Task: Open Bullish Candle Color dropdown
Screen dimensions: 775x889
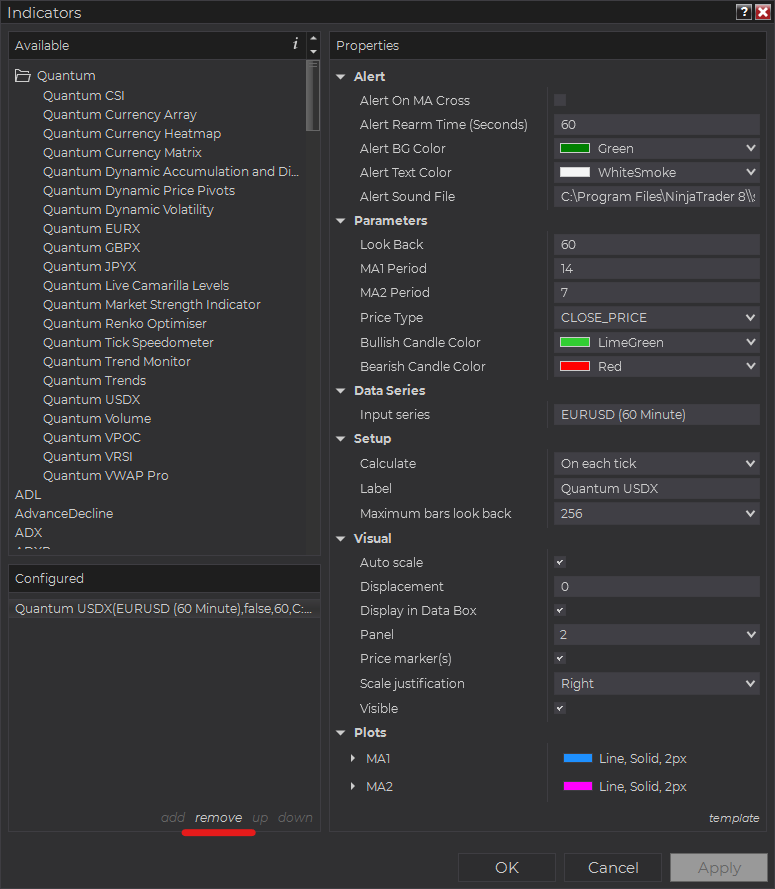Action: click(x=657, y=342)
